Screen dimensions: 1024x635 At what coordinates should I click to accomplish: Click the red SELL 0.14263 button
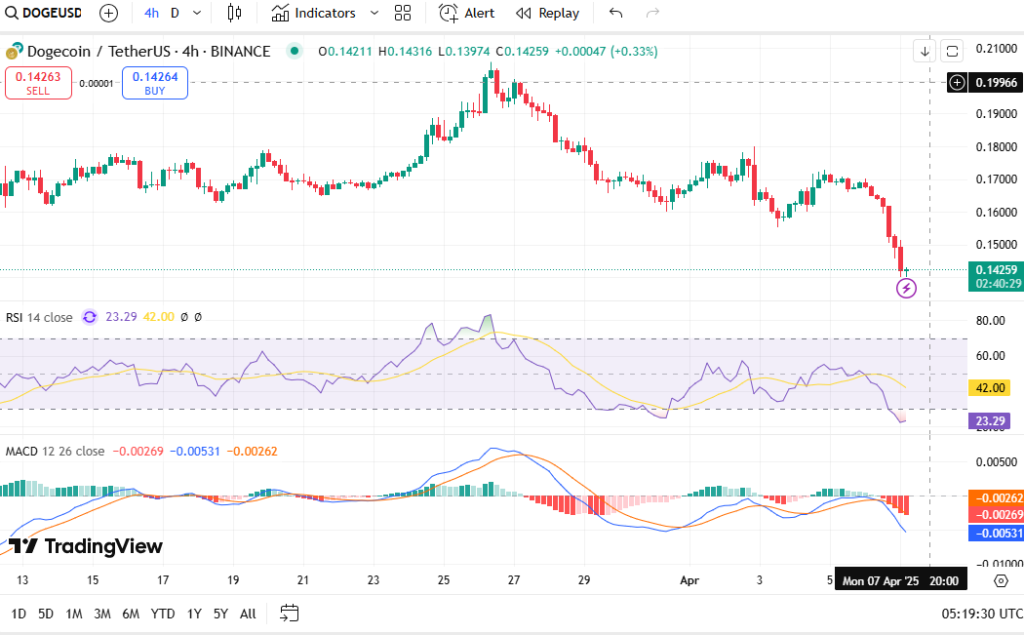tap(39, 83)
